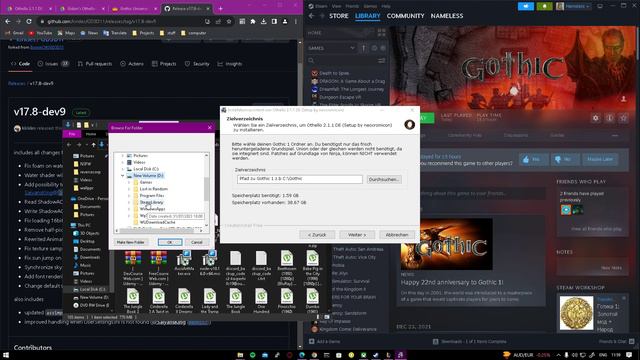
Task: Open GitHub Actions tab
Action: 132,64
